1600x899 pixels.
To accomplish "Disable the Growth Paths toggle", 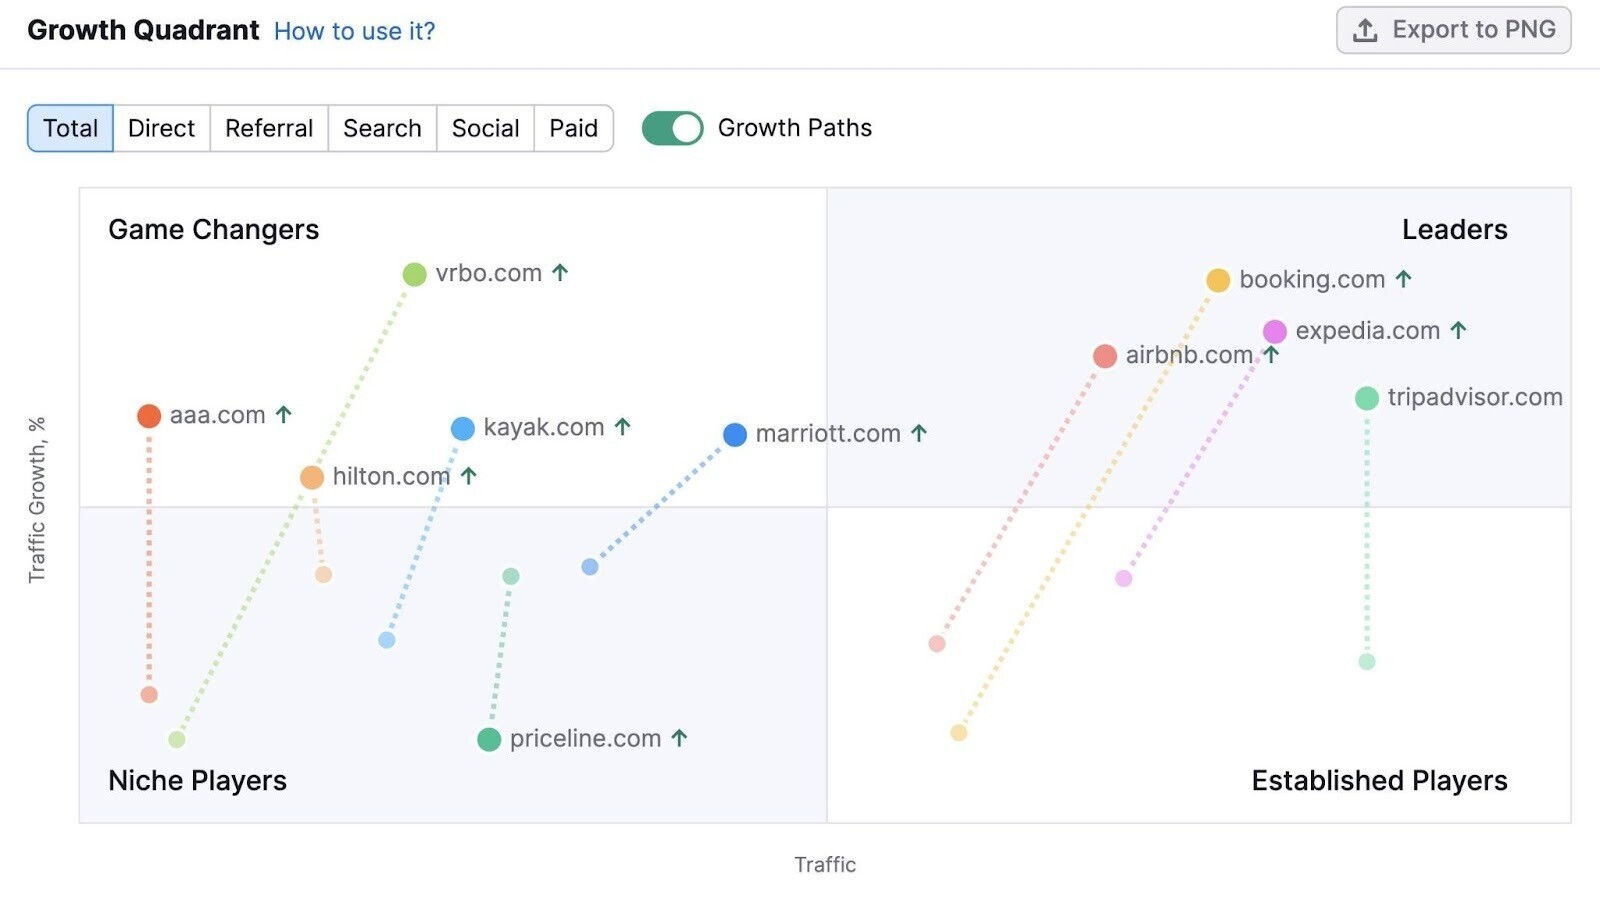I will click(x=672, y=128).
